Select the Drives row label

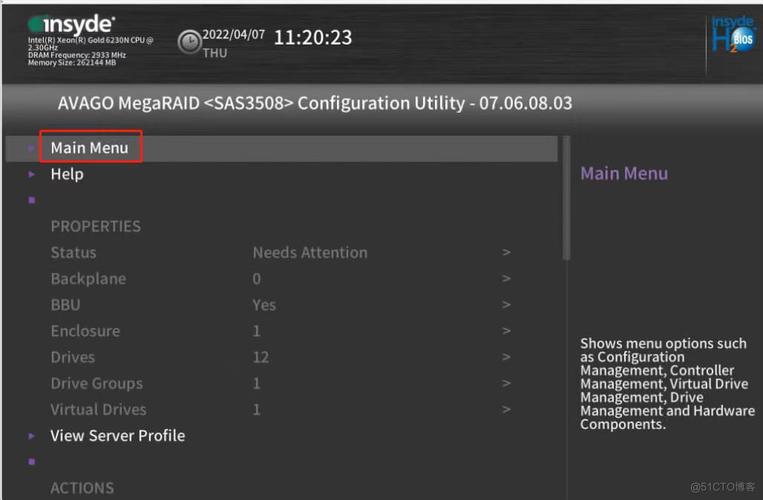[73, 357]
